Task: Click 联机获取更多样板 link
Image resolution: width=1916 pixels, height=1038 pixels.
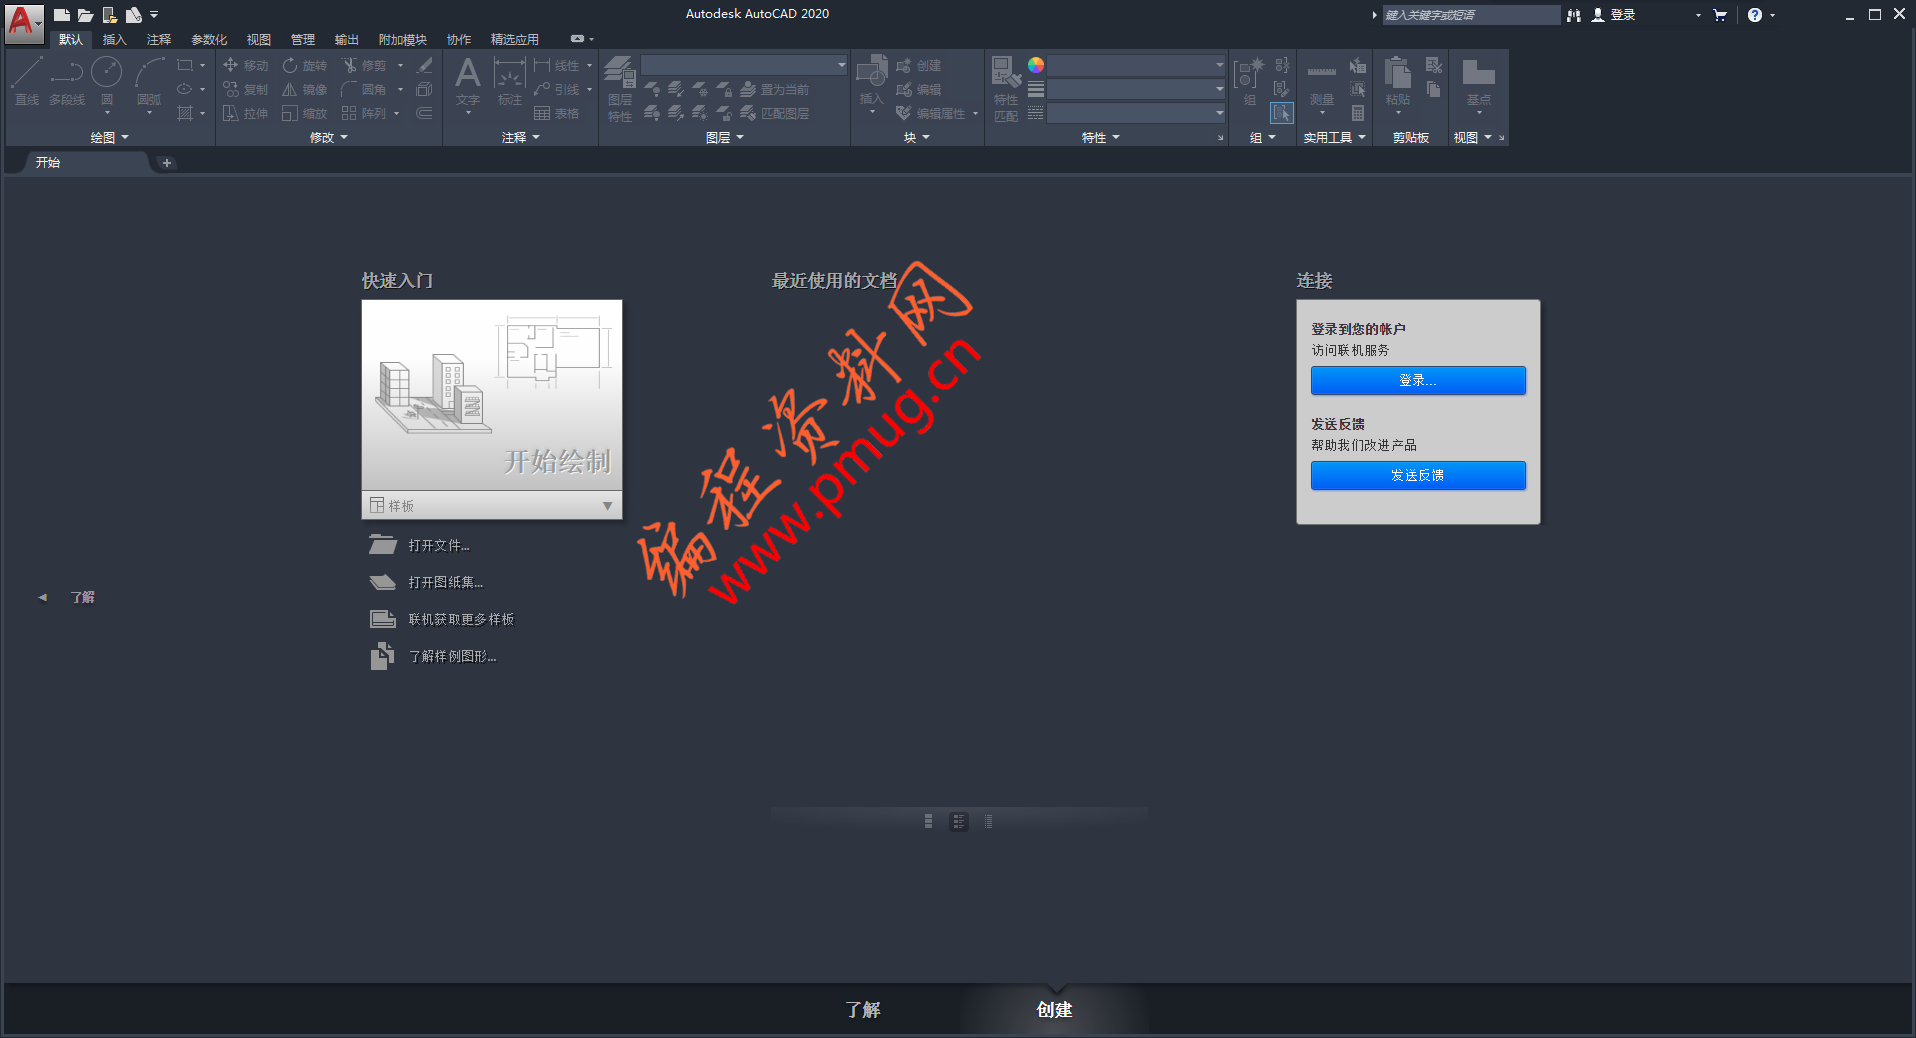Action: 461,619
